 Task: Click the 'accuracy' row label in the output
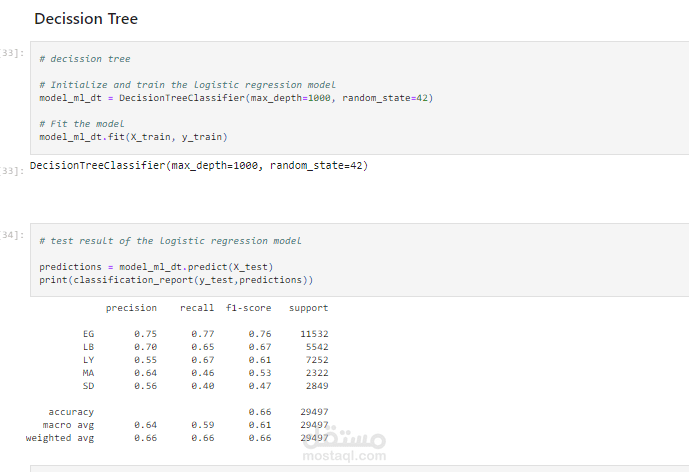coord(71,412)
